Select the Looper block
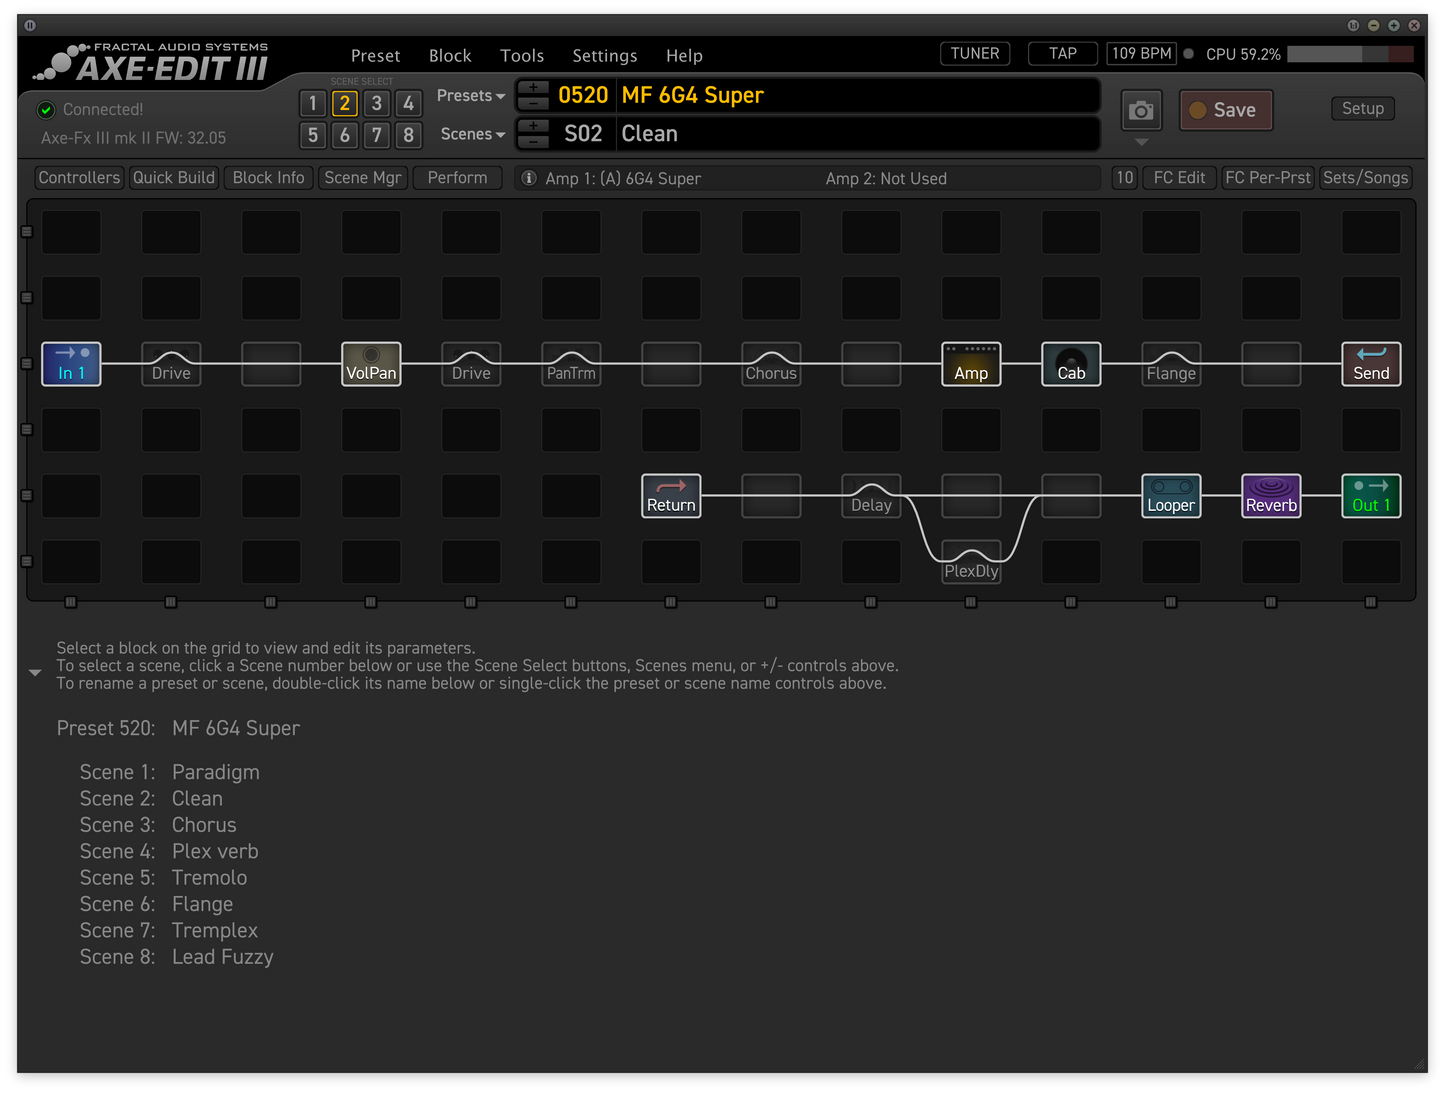Screen dimensions: 1445x1093 coord(1171,496)
